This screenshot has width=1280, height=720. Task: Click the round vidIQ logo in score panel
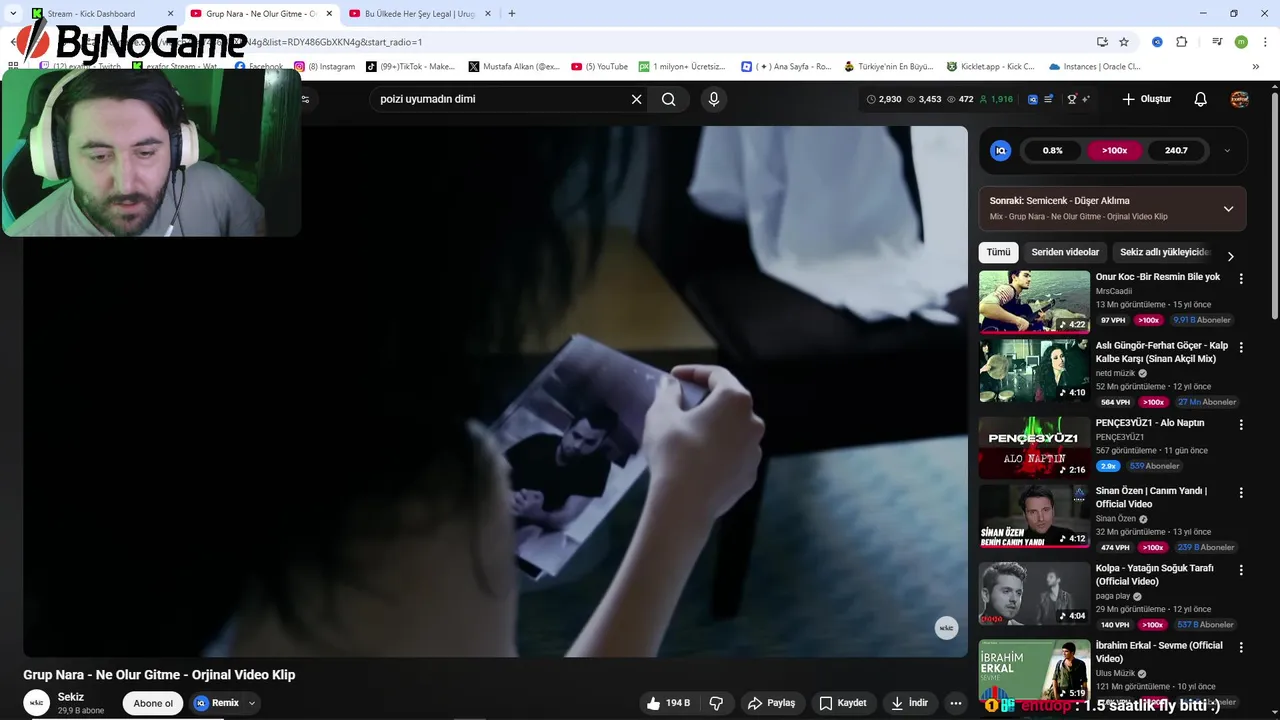tap(1000, 150)
